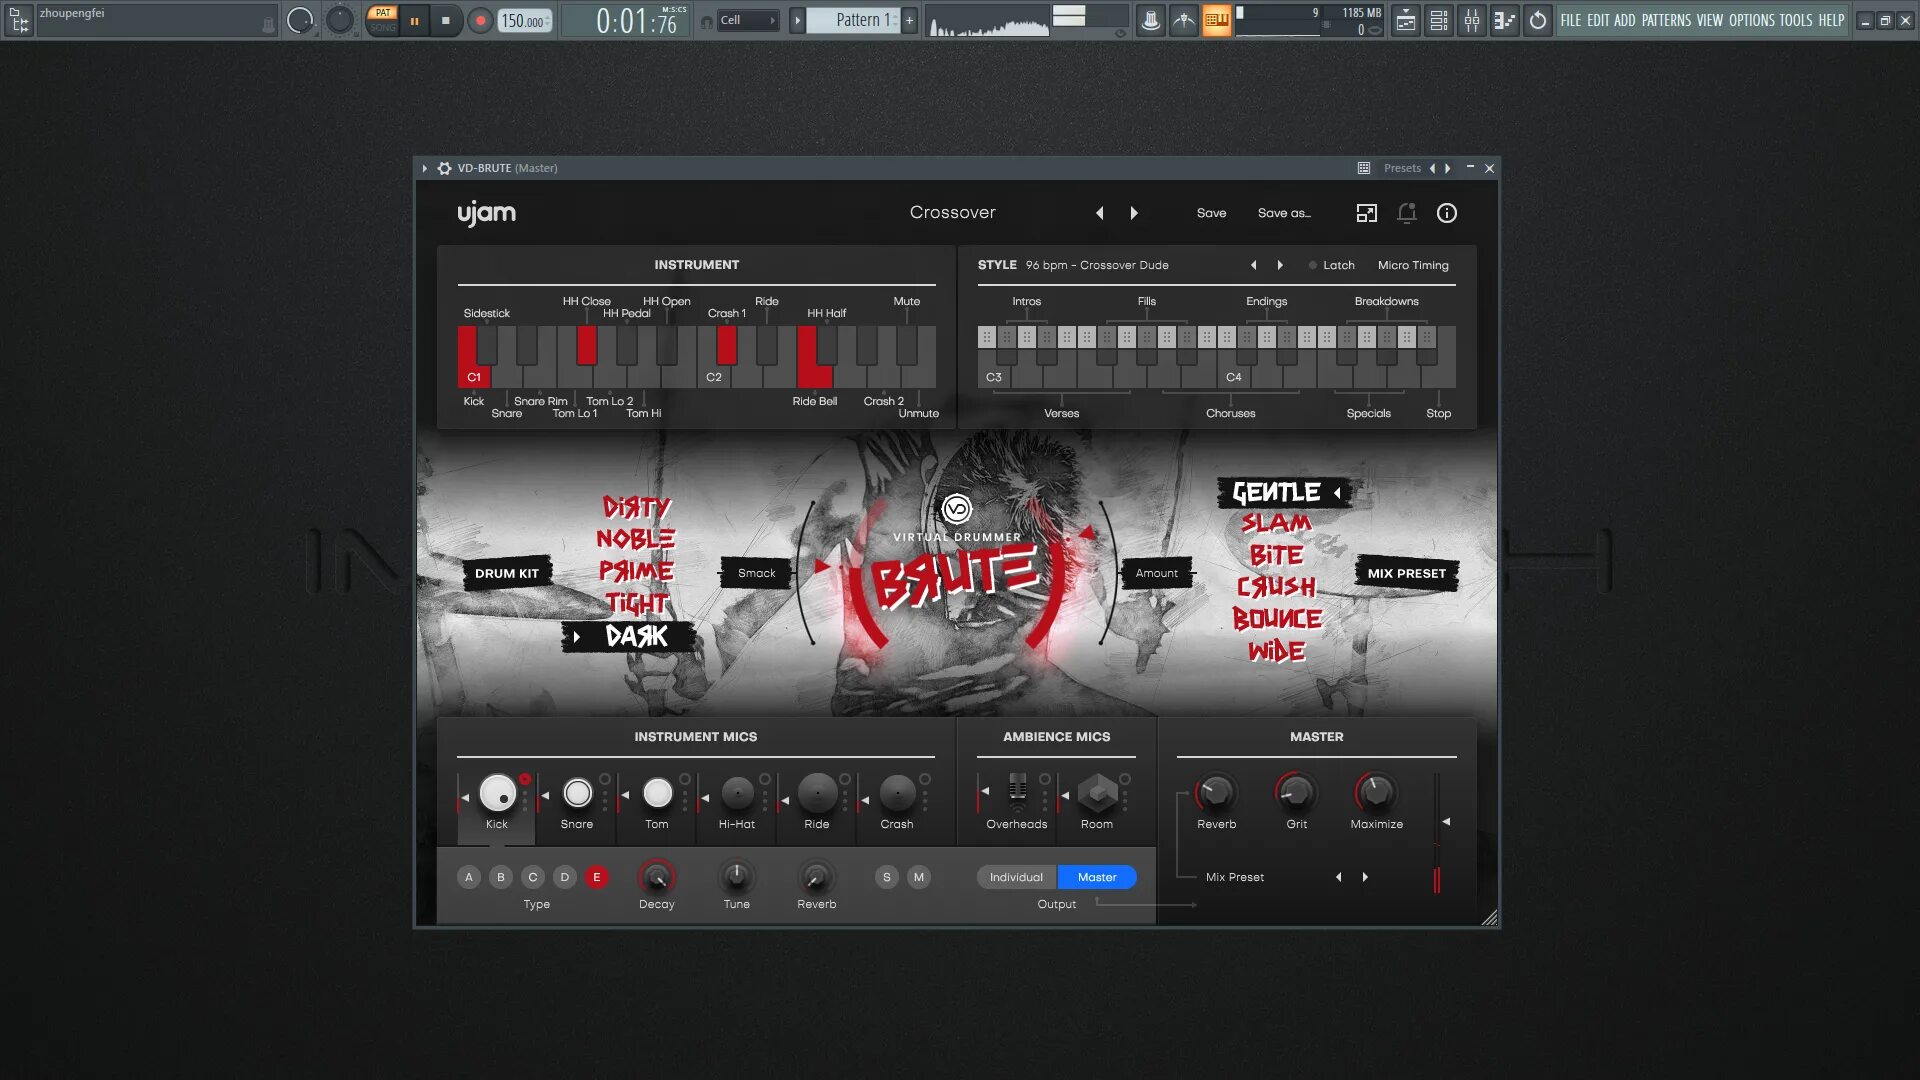Open the OPTIONS menu
The width and height of the screenshot is (1920, 1080).
coord(1751,20)
